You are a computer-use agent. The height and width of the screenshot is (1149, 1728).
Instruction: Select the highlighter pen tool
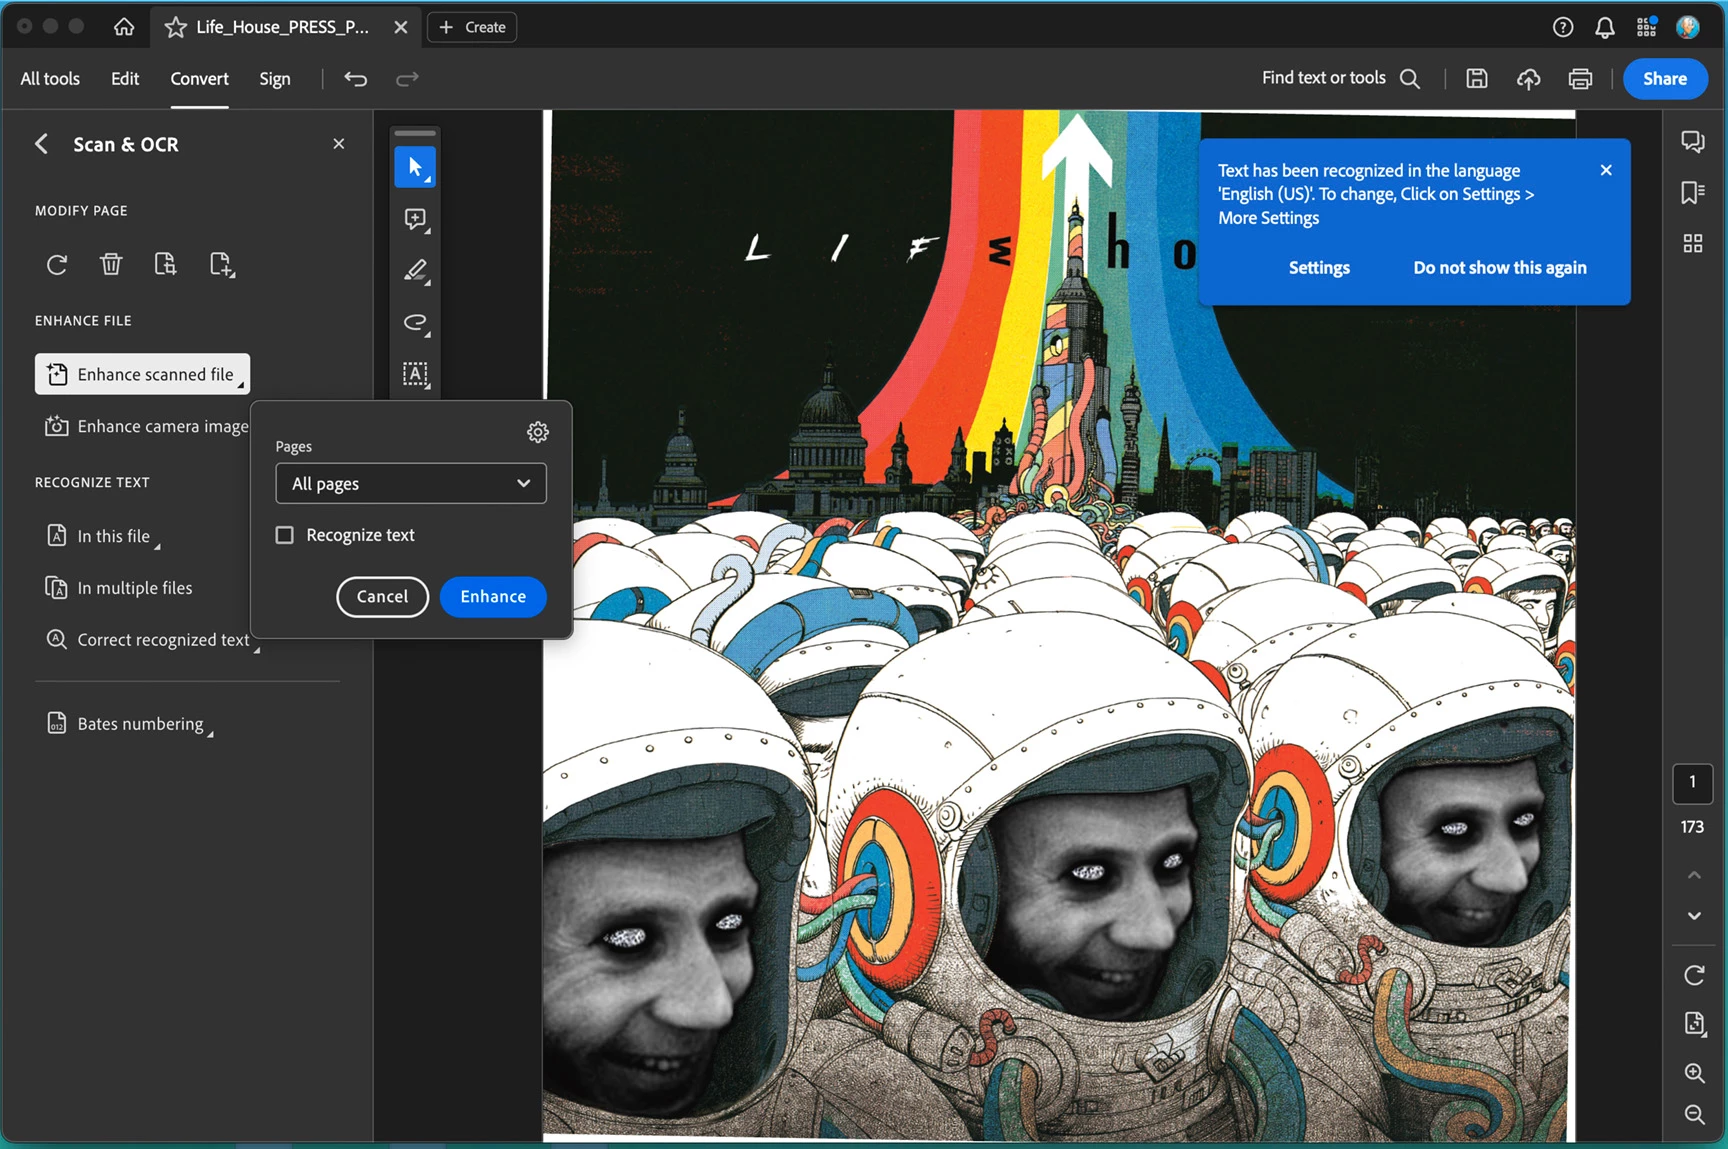tap(415, 271)
